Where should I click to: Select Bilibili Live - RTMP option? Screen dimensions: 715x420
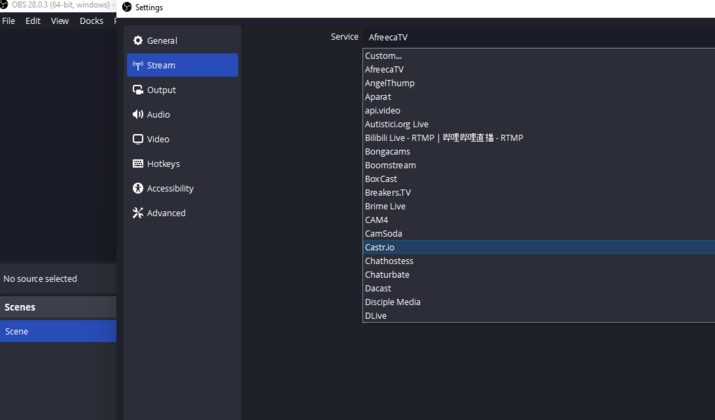[x=539, y=138]
